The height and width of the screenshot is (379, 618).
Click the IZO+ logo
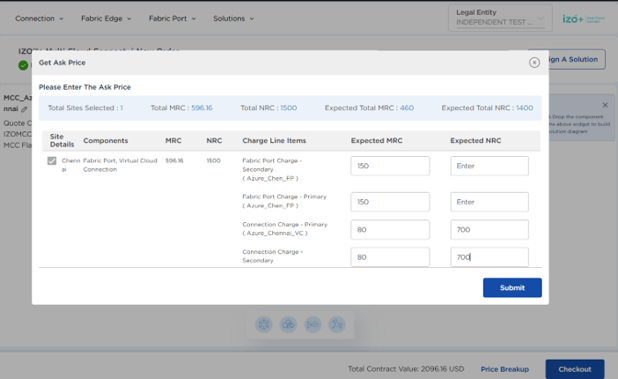pos(583,19)
